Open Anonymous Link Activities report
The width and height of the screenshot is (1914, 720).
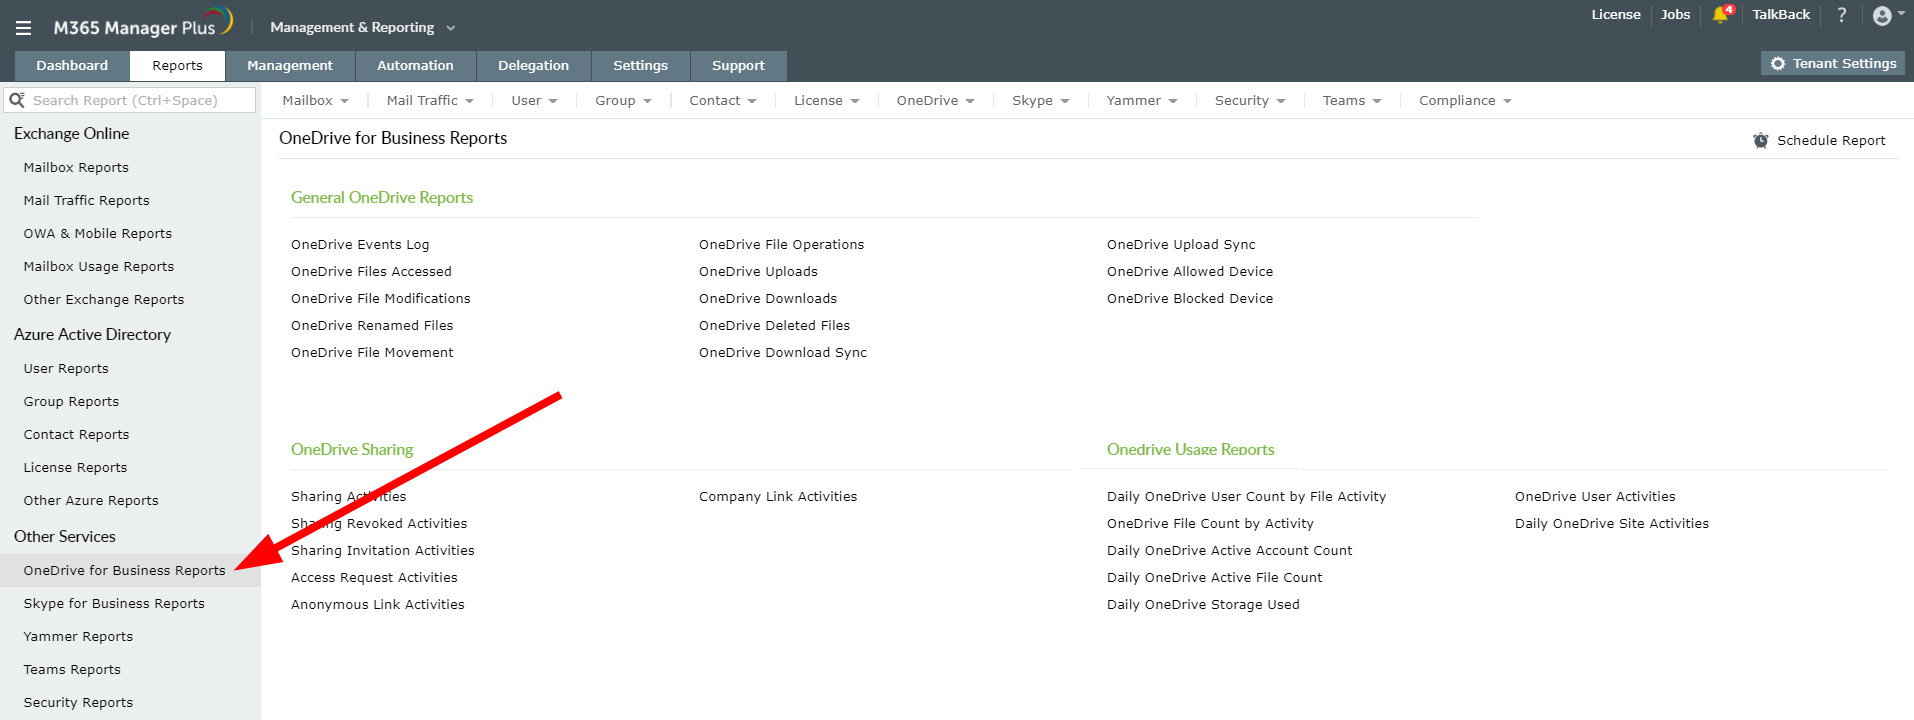(378, 604)
